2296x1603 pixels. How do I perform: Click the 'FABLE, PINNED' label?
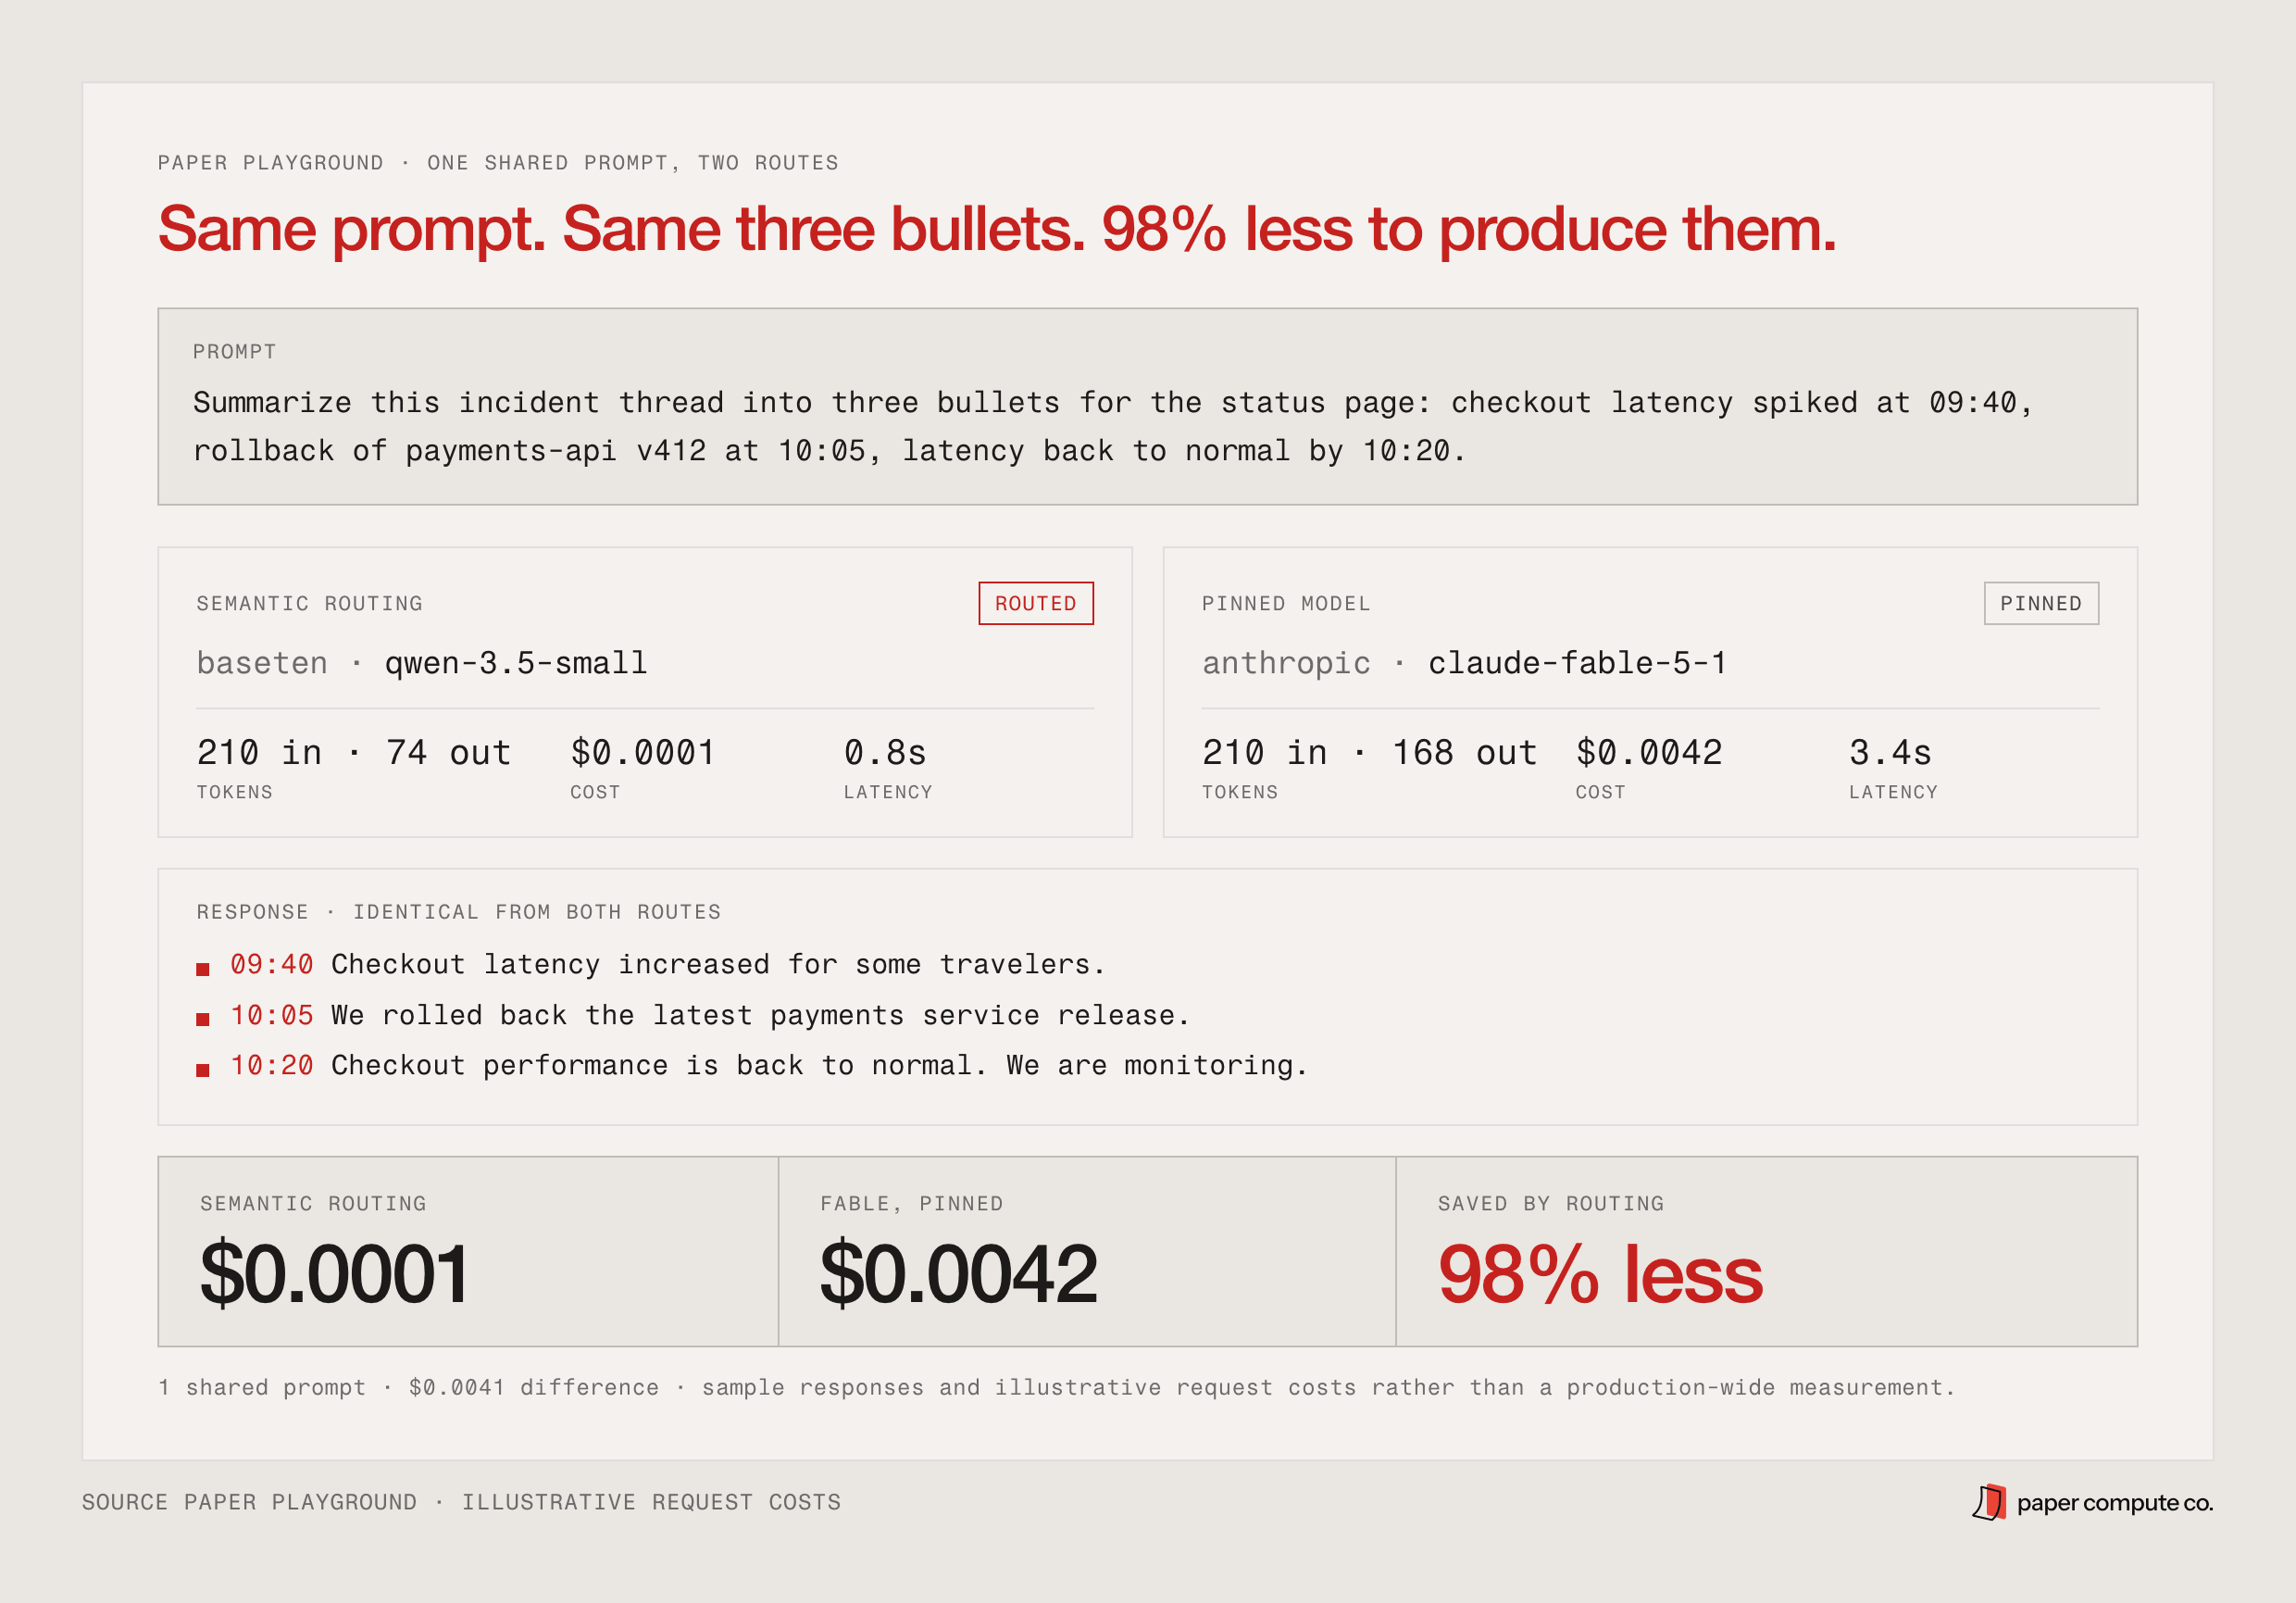(912, 1204)
